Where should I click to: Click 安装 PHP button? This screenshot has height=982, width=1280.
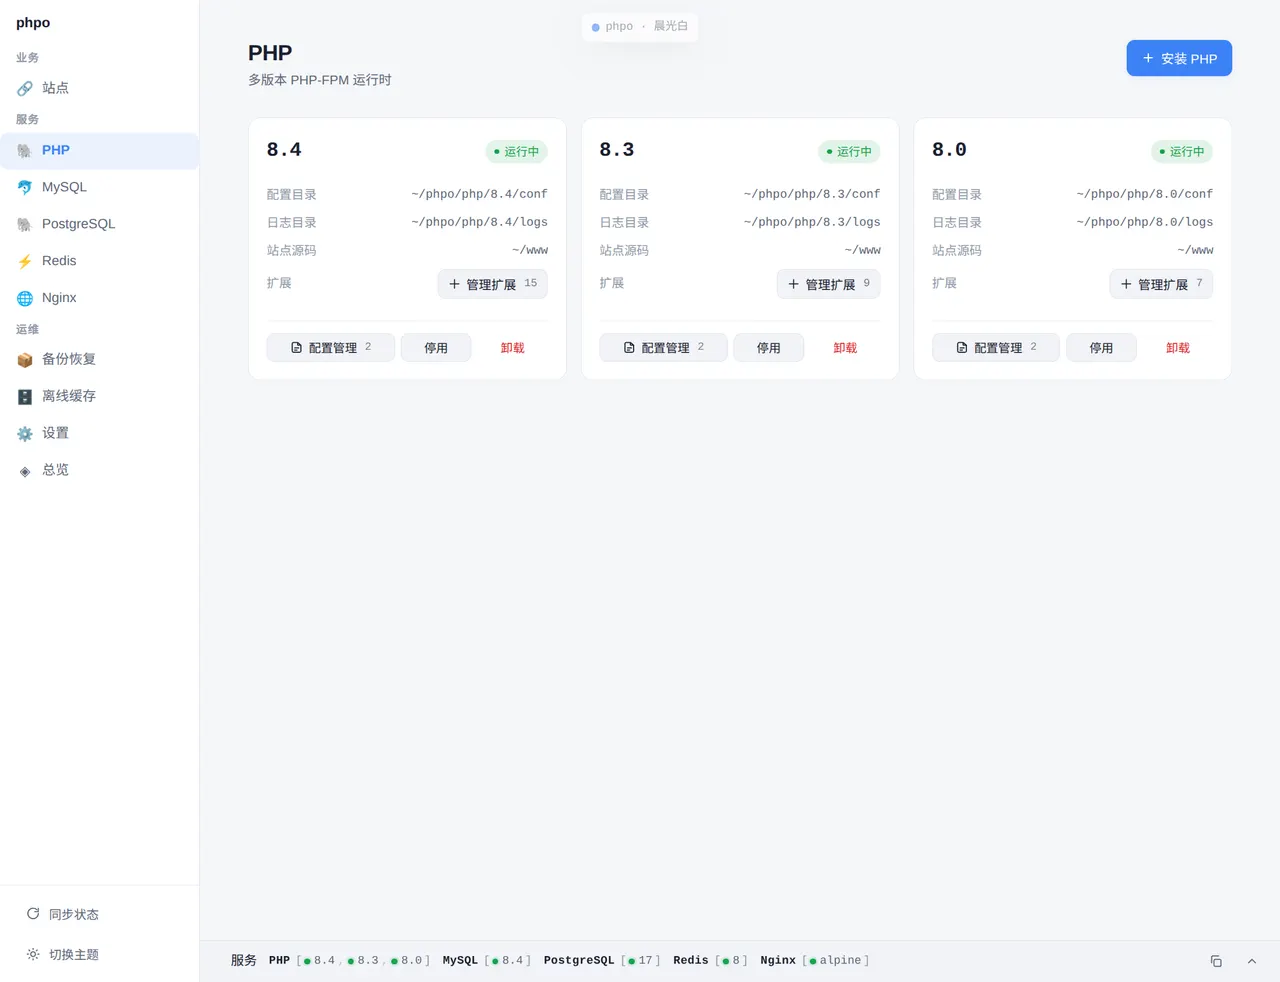coord(1179,58)
